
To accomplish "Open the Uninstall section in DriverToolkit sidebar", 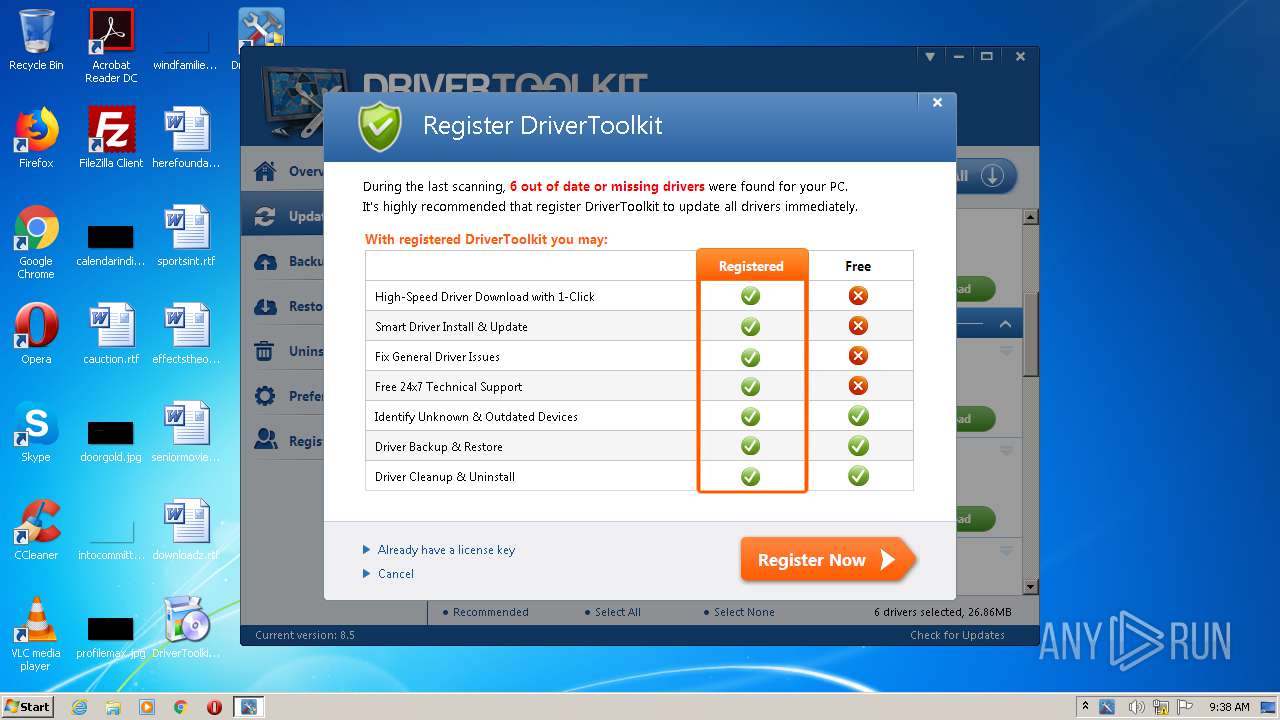I will coord(283,351).
